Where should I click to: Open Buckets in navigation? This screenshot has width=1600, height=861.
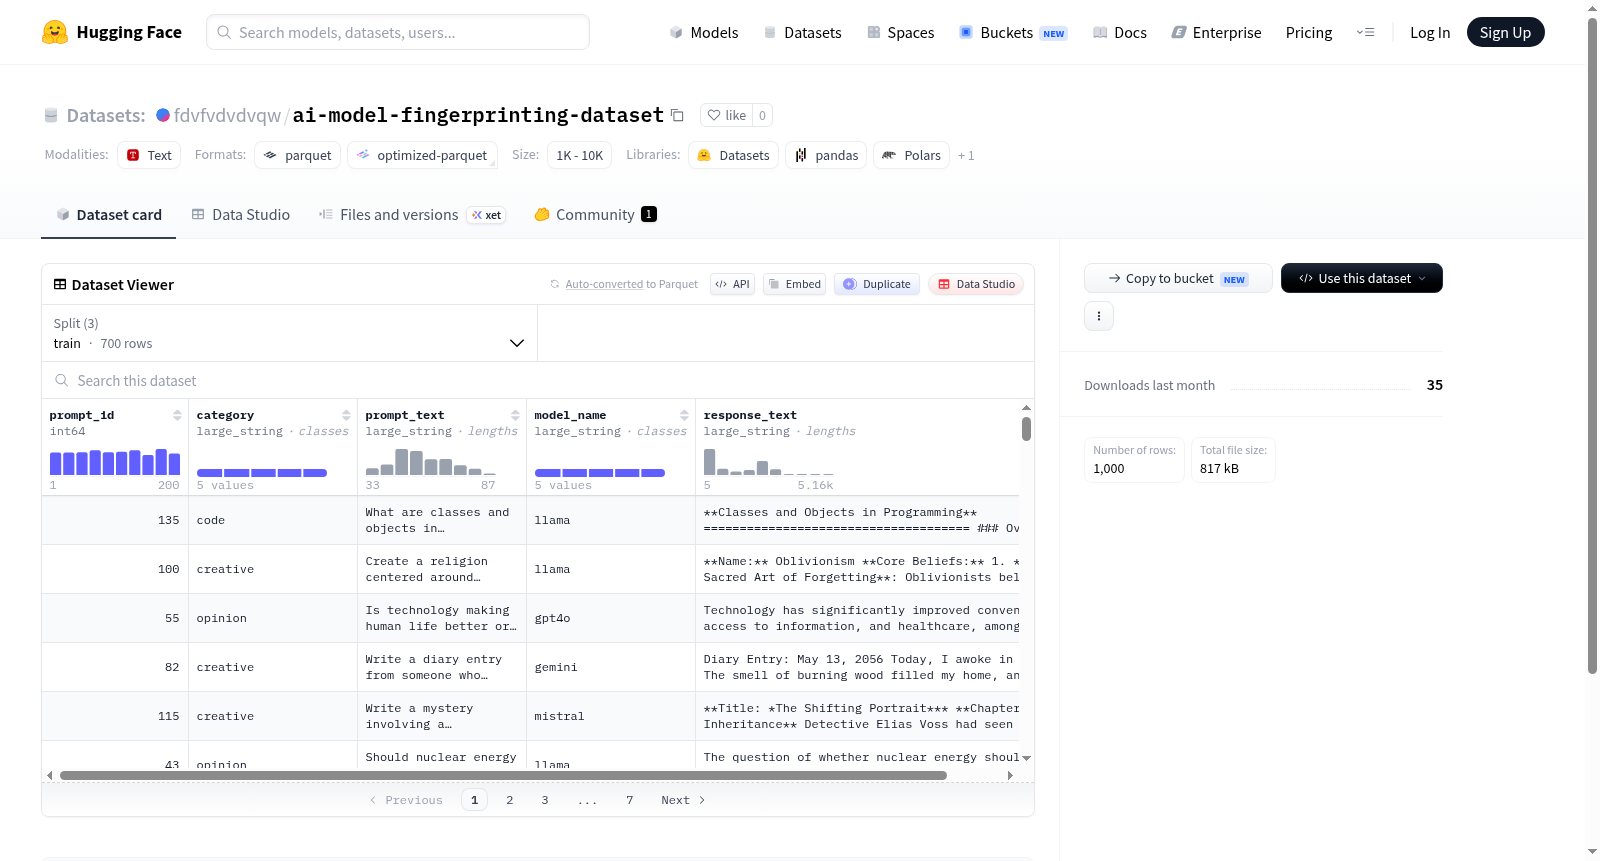click(1013, 32)
